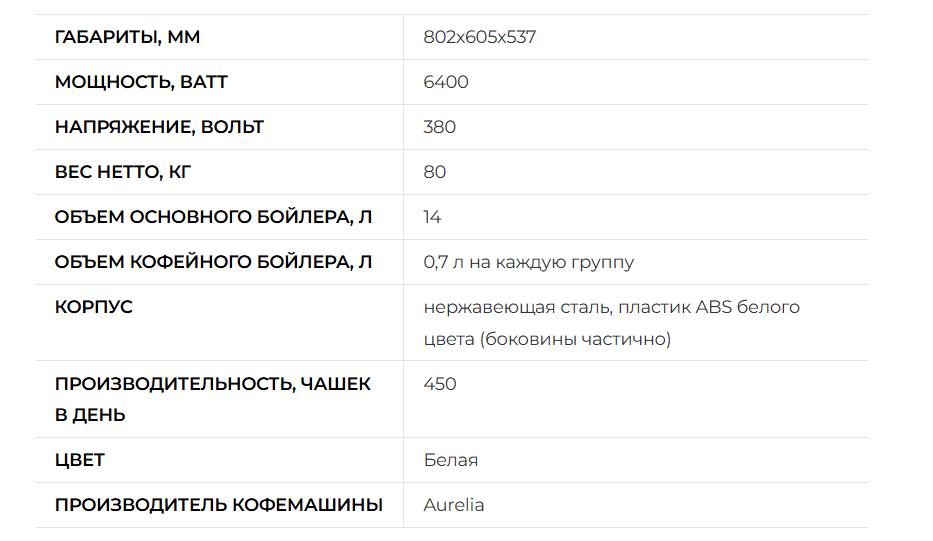Click the ОБЪЕМ КОФЕЙНОГО БОЙЛЕРА label
Screen dimensions: 933x541
[x=213, y=262]
